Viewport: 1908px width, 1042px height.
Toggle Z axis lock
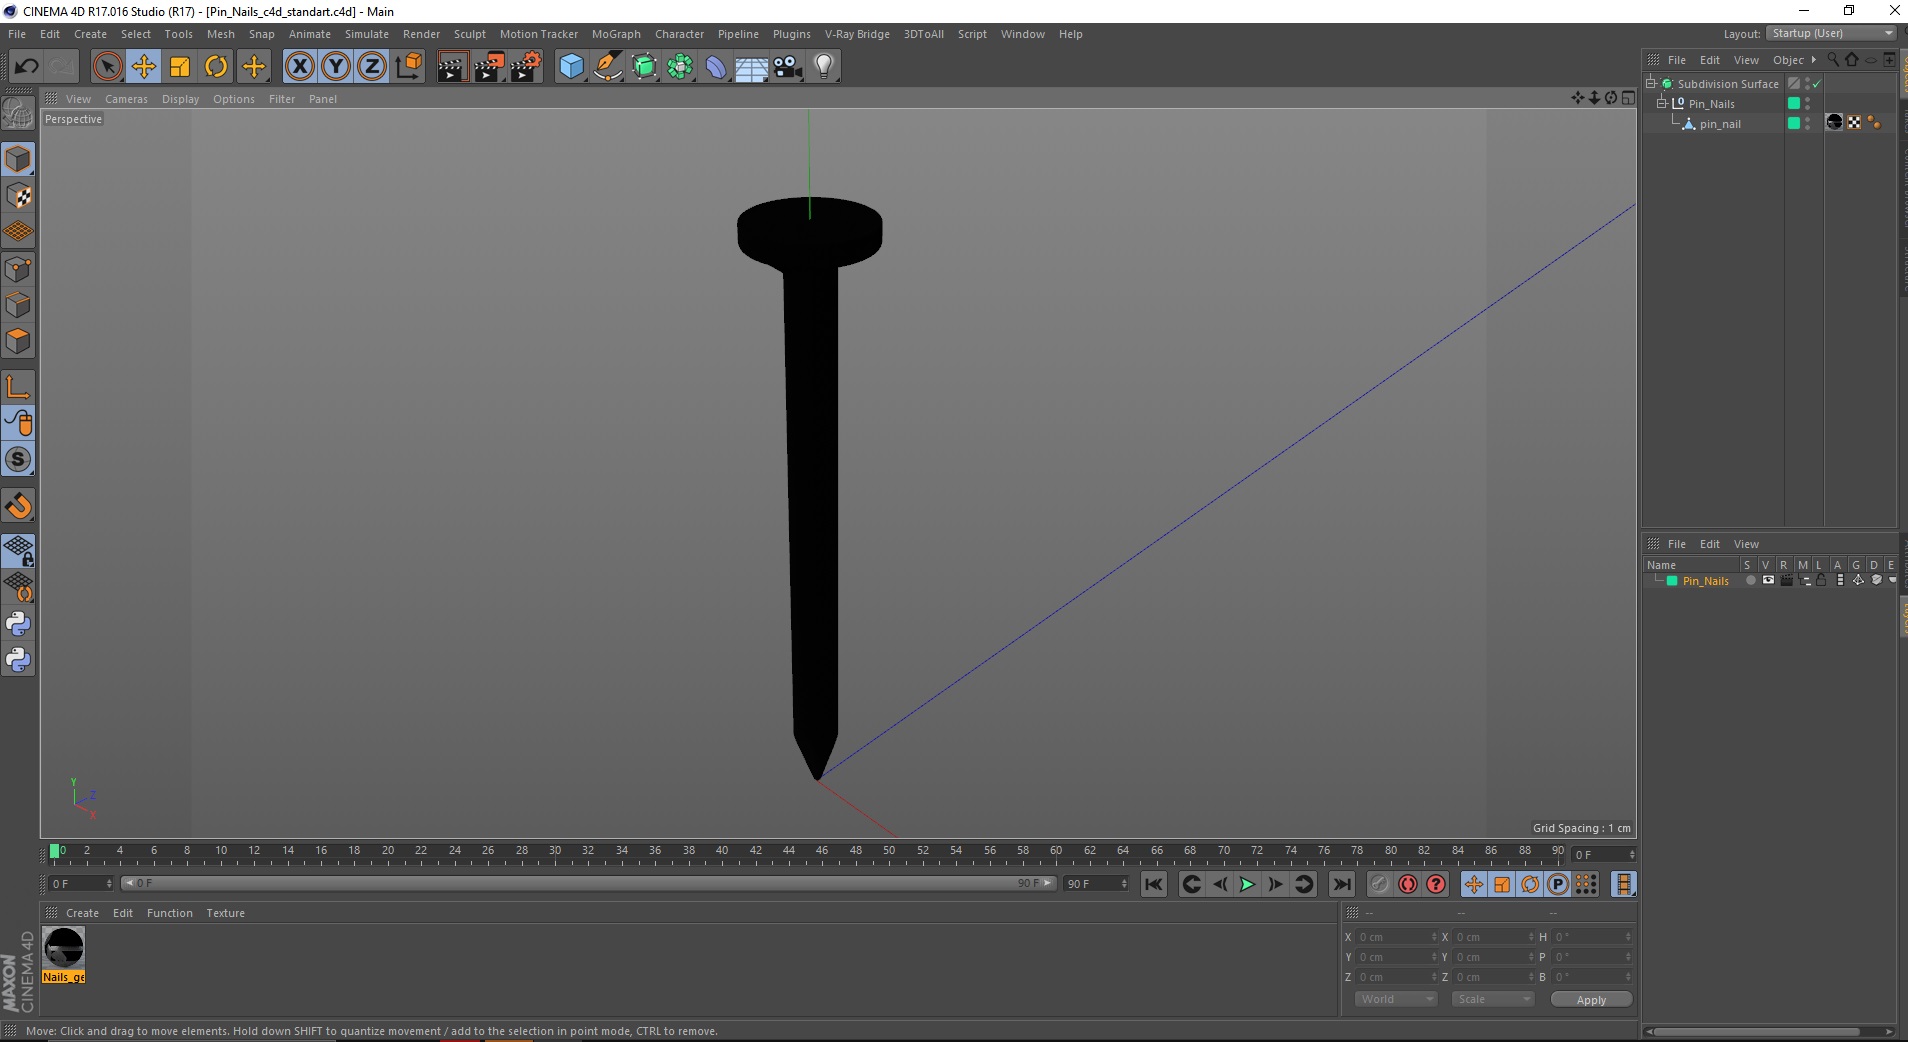click(x=372, y=67)
